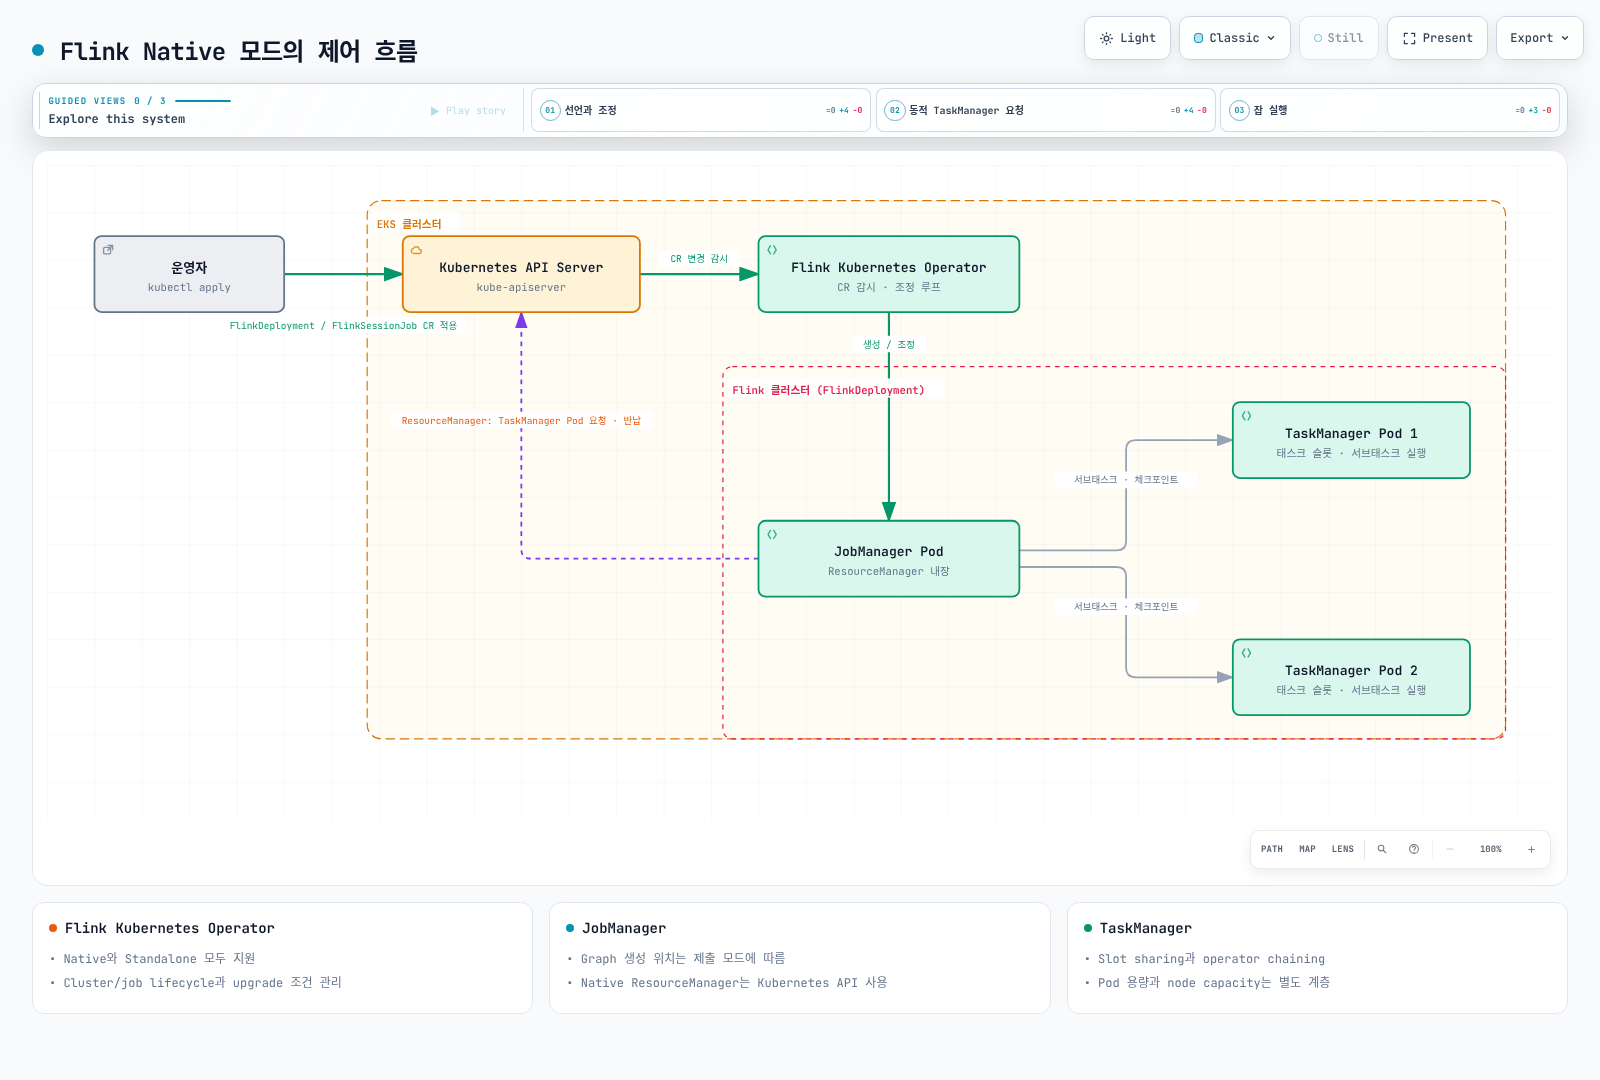The width and height of the screenshot is (1600, 1080).
Task: Select the JobManager Pod node
Action: (889, 559)
